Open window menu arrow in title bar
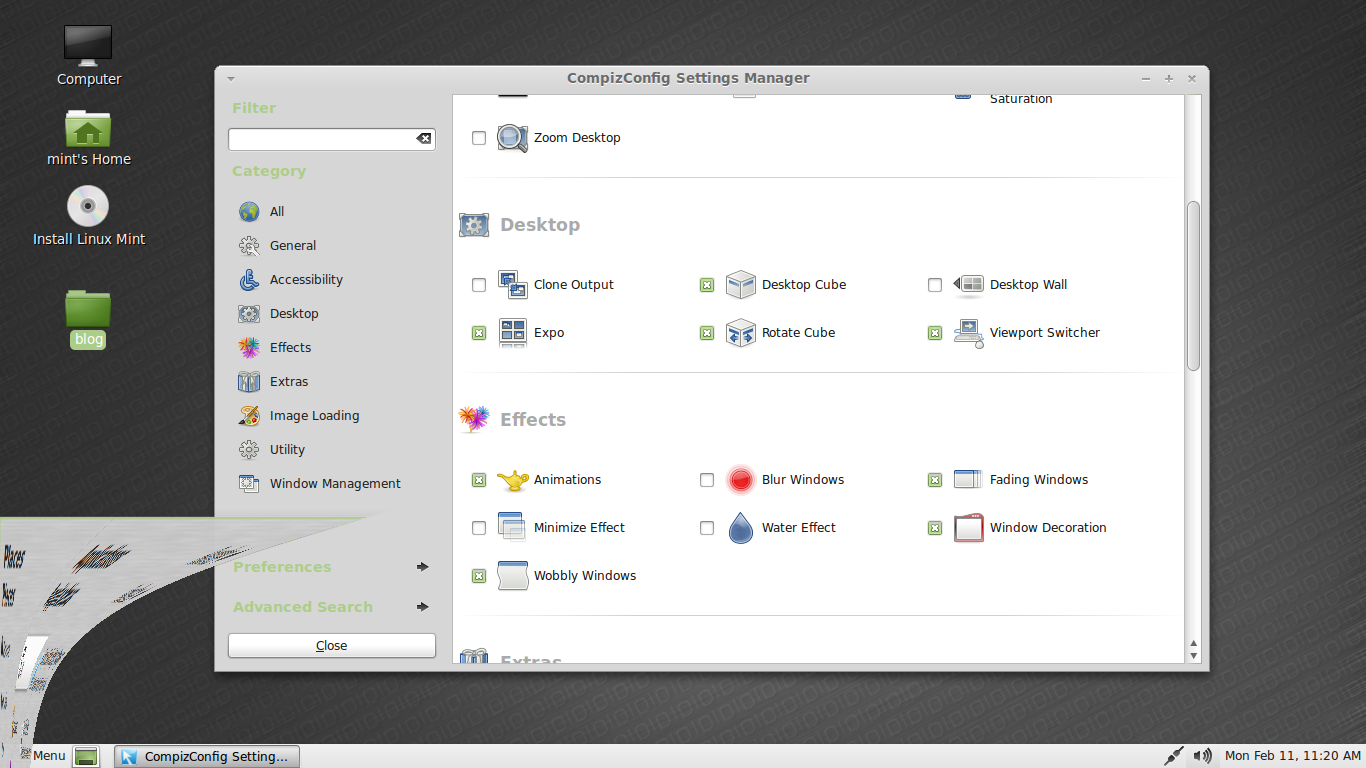1366x768 pixels. 231,78
